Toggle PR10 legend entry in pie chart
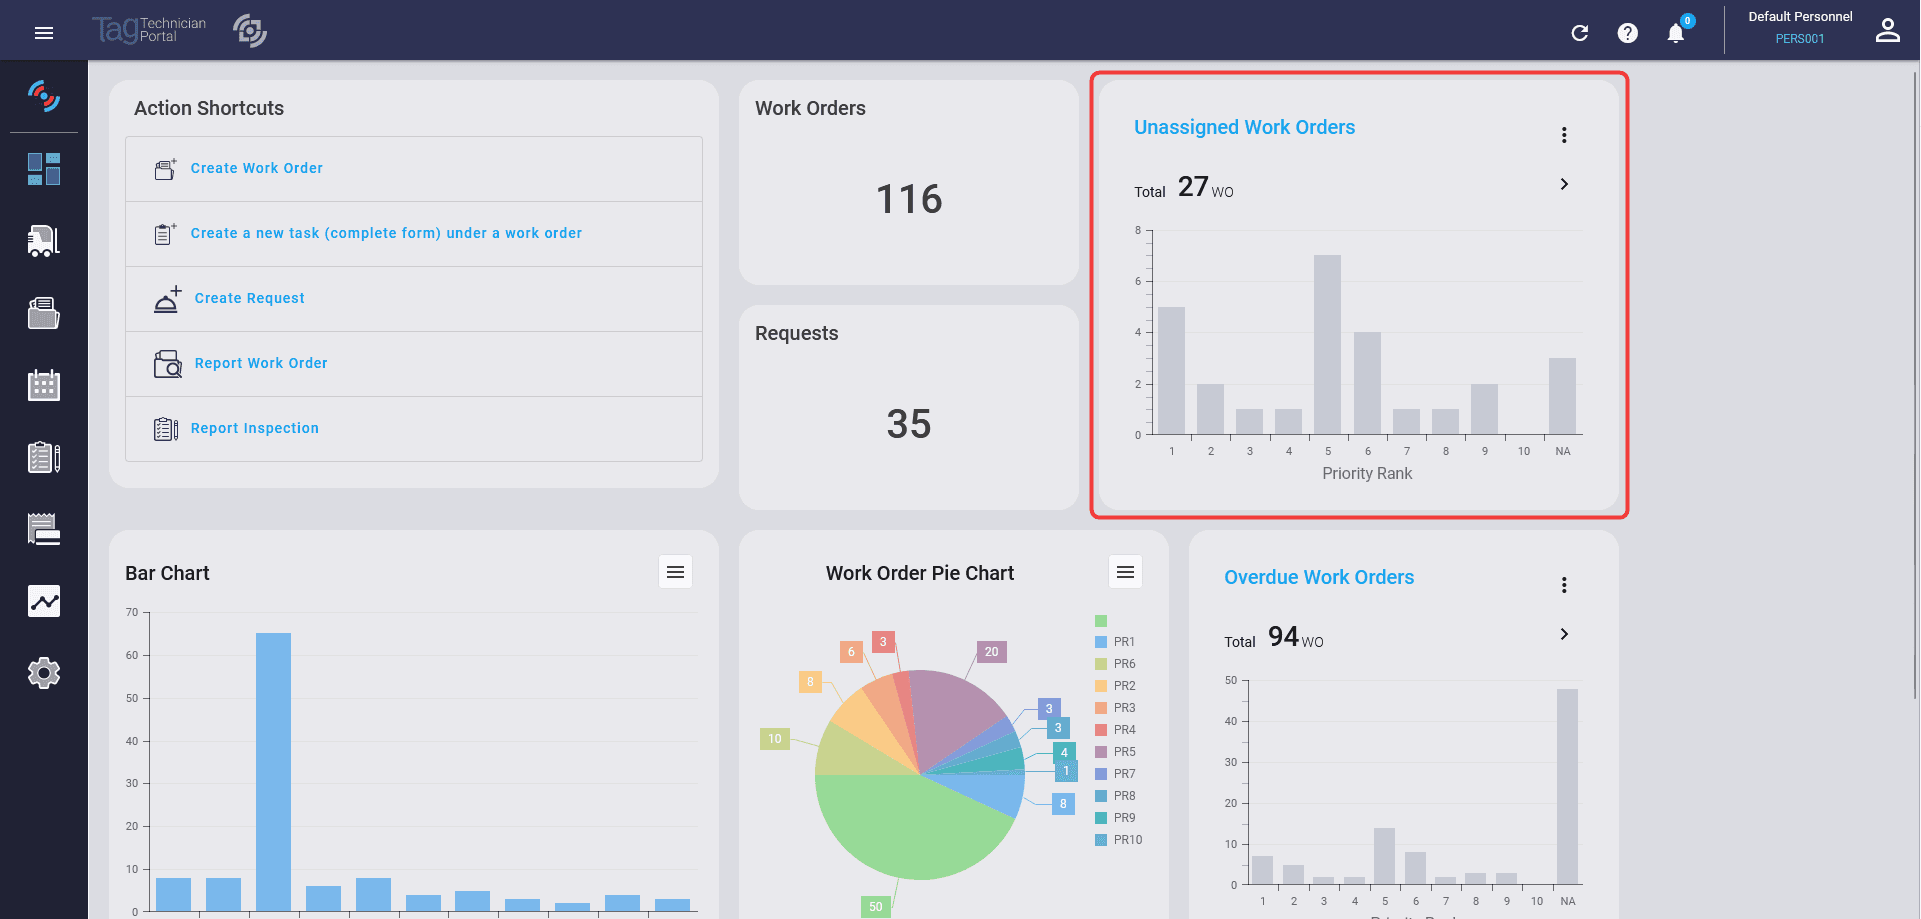The image size is (1921, 919). pos(1118,840)
